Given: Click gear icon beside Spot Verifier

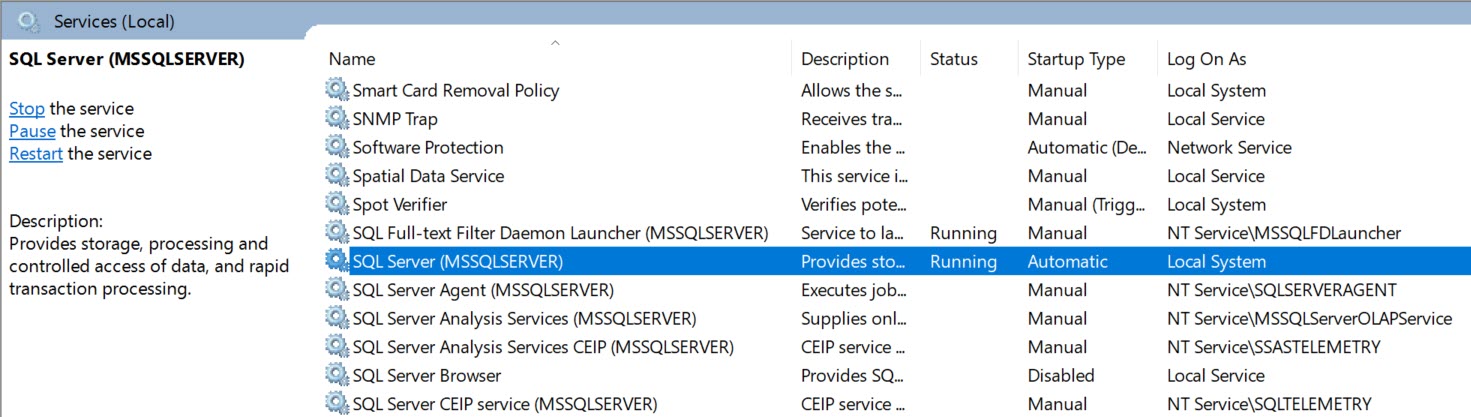Looking at the screenshot, I should click(337, 204).
